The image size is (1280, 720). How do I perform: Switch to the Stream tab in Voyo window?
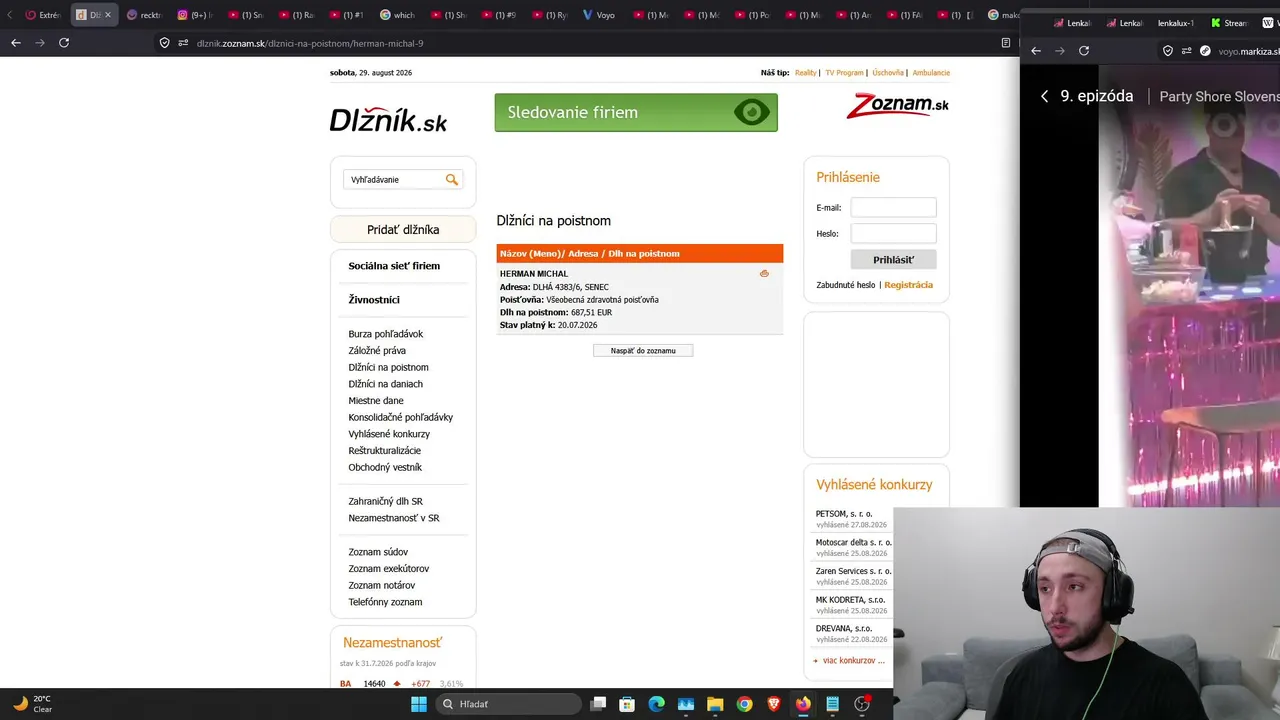point(1228,23)
